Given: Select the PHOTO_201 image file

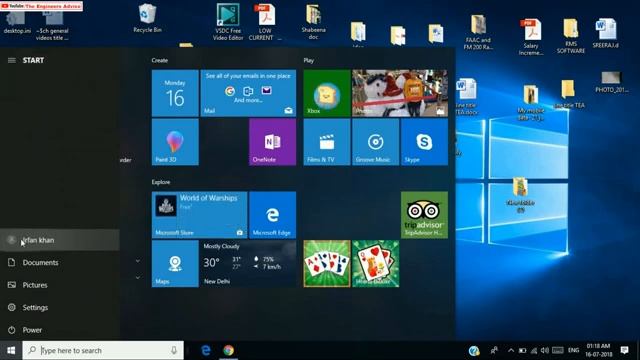Looking at the screenshot, I should (611, 82).
